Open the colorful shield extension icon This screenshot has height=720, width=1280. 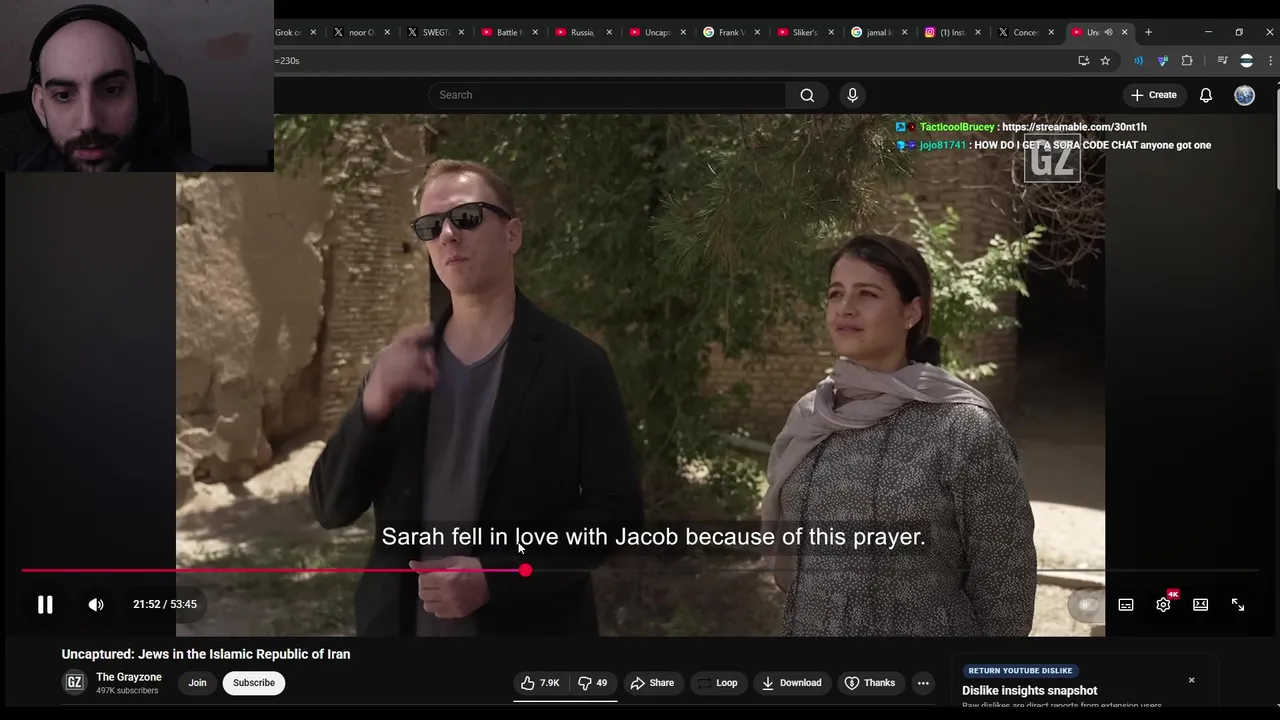[x=1162, y=61]
